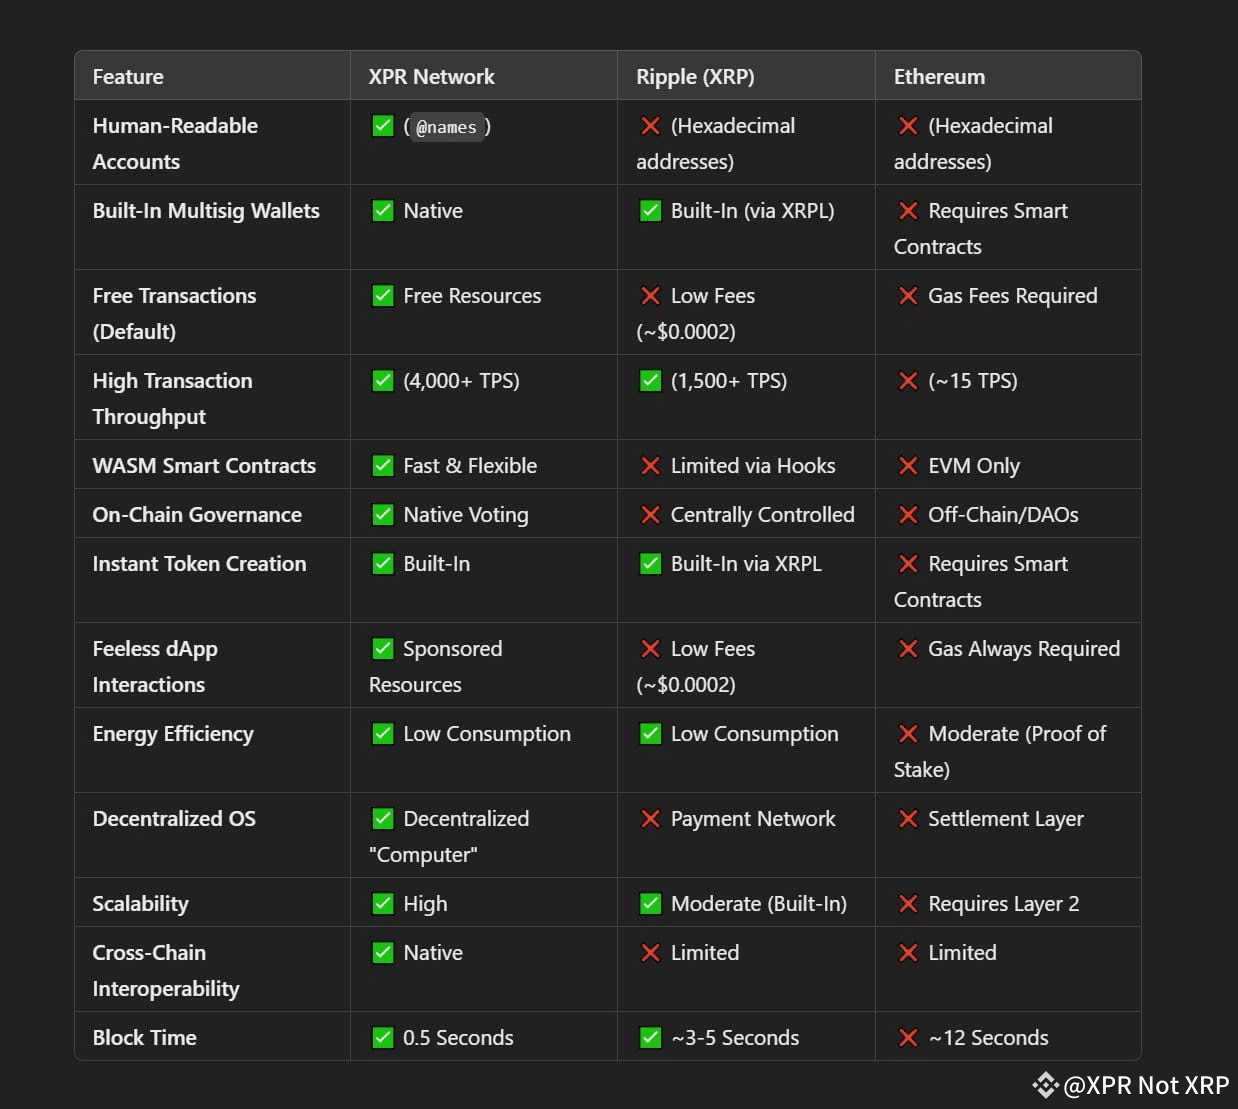Viewport: 1238px width, 1109px height.
Task: Click the green check next to Fast & Flexible
Action: pyautogui.click(x=382, y=466)
